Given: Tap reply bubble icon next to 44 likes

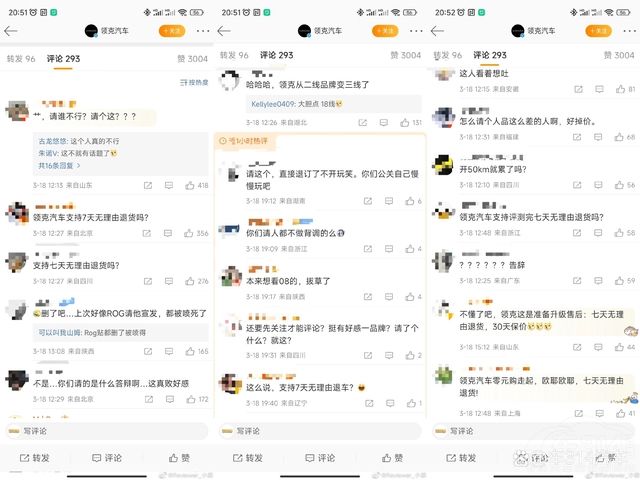Looking at the screenshot, I should [598, 347].
